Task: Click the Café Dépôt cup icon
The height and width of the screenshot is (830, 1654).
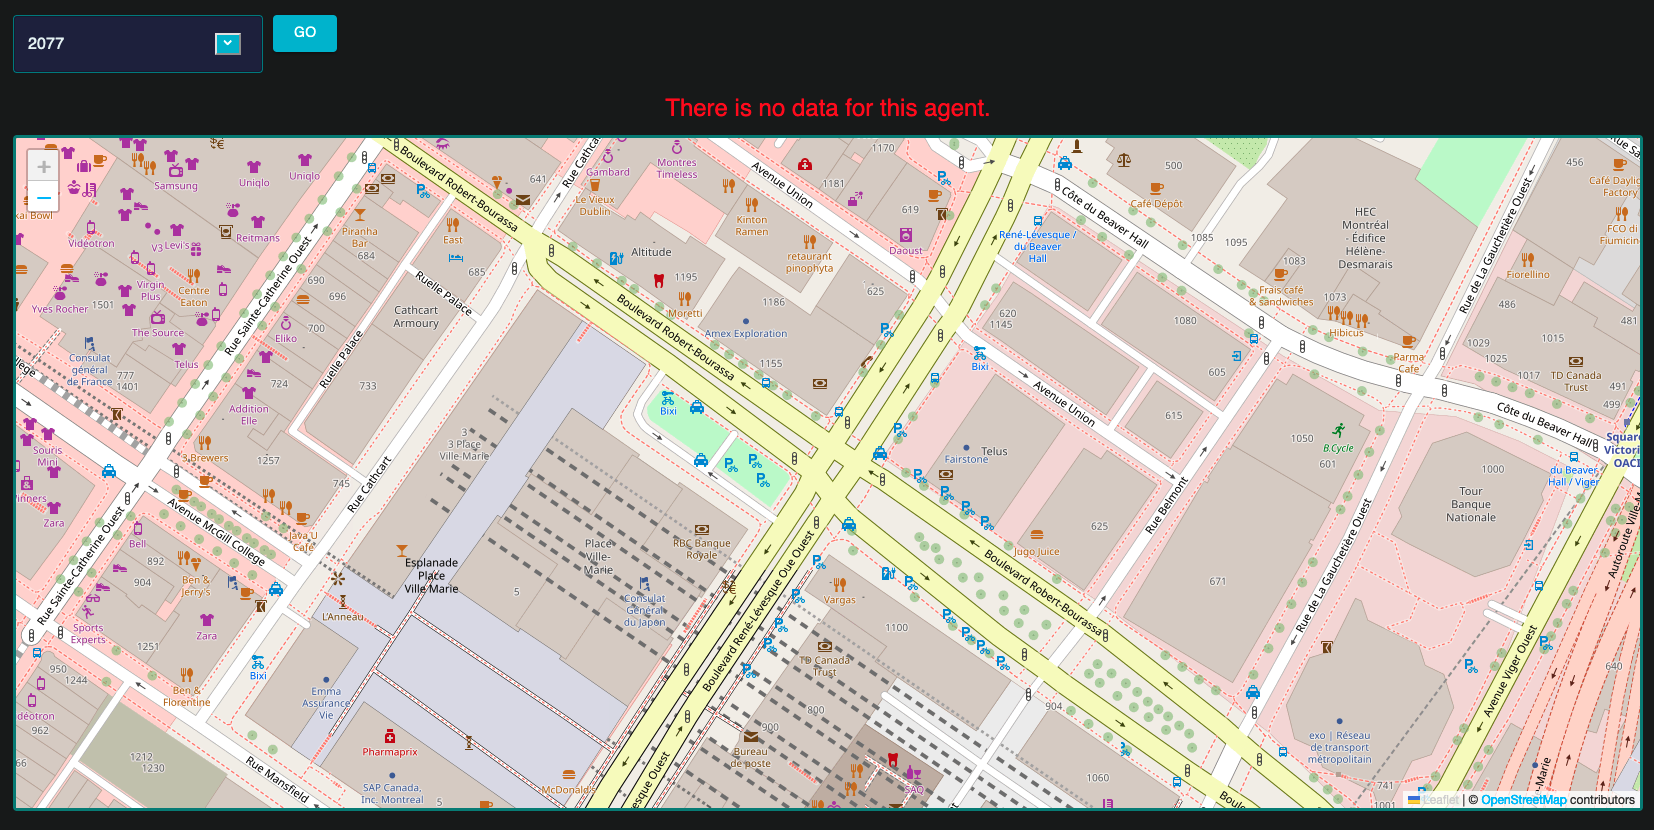Action: point(1157,188)
